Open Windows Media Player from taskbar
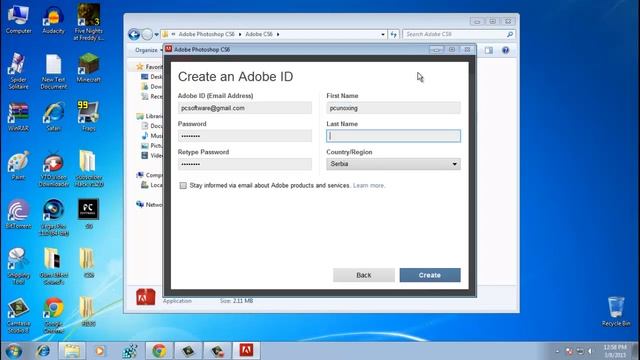The image size is (640, 360). point(100,351)
